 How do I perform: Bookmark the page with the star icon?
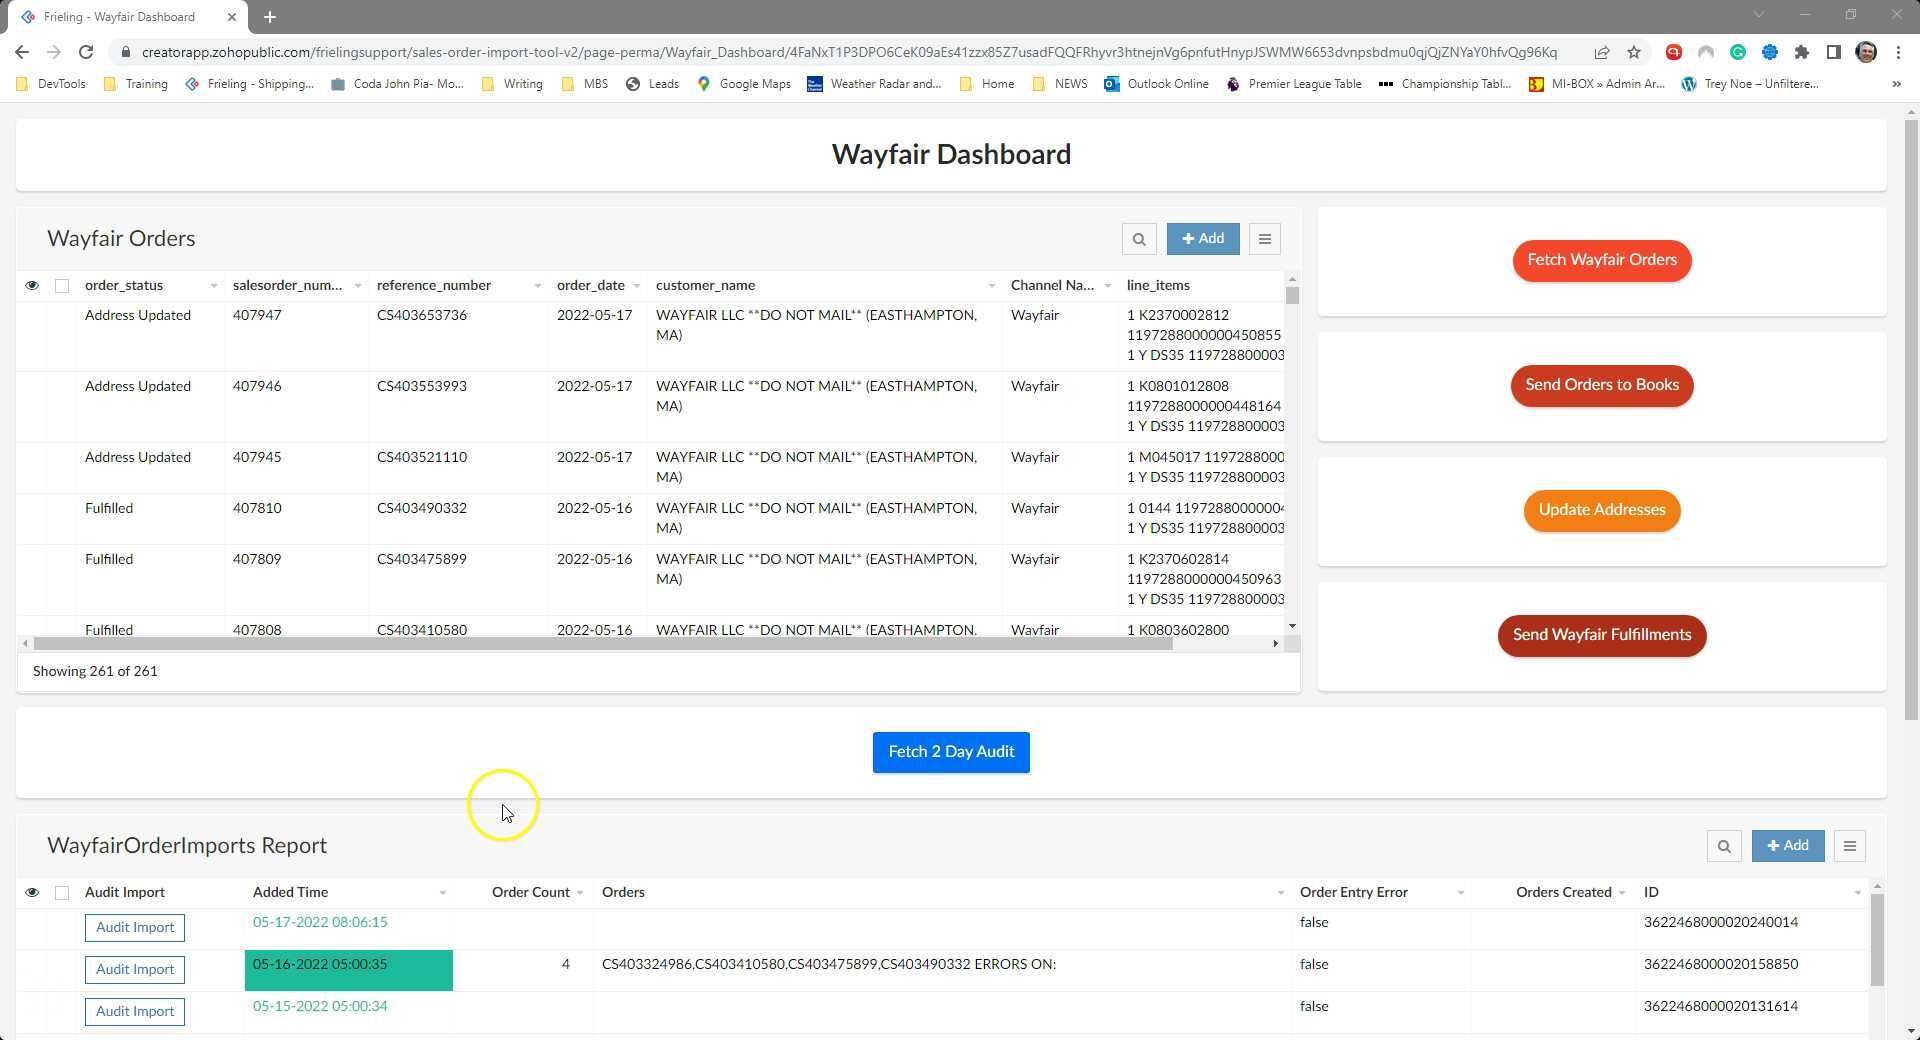[1634, 51]
